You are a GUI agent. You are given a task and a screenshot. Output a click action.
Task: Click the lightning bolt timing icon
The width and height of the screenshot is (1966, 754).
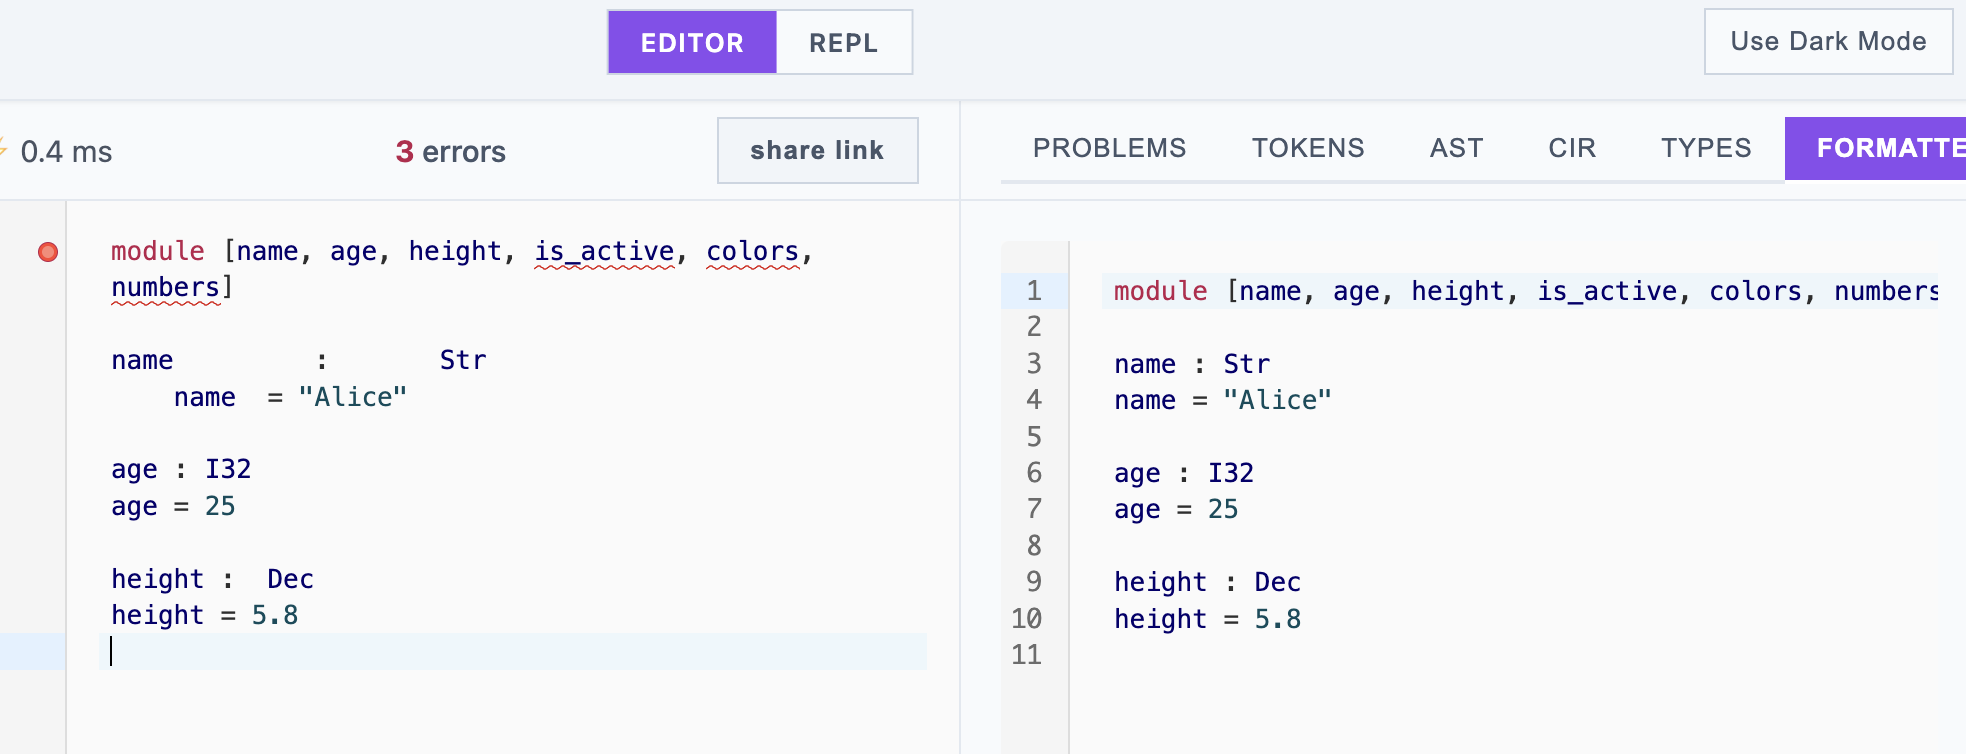pyautogui.click(x=3, y=150)
